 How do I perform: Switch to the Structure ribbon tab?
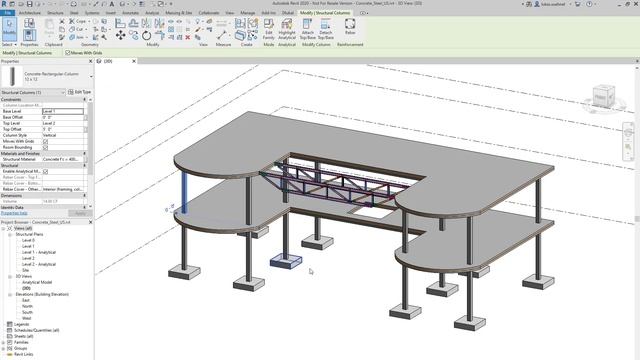(55, 13)
